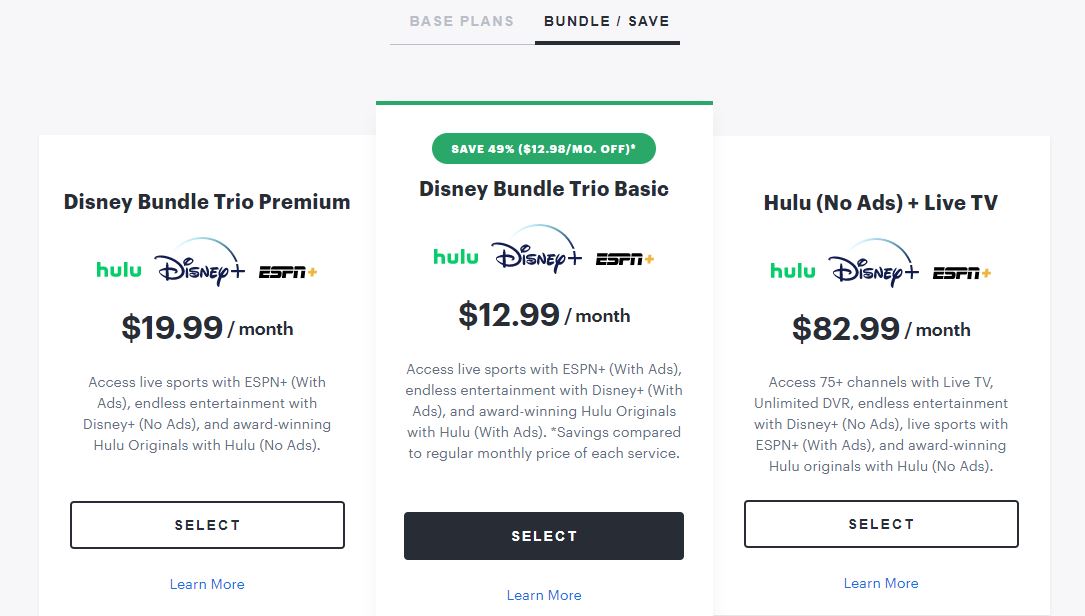Viewport: 1085px width, 616px height.
Task: Switch to the BASE PLANS tab
Action: (x=461, y=21)
